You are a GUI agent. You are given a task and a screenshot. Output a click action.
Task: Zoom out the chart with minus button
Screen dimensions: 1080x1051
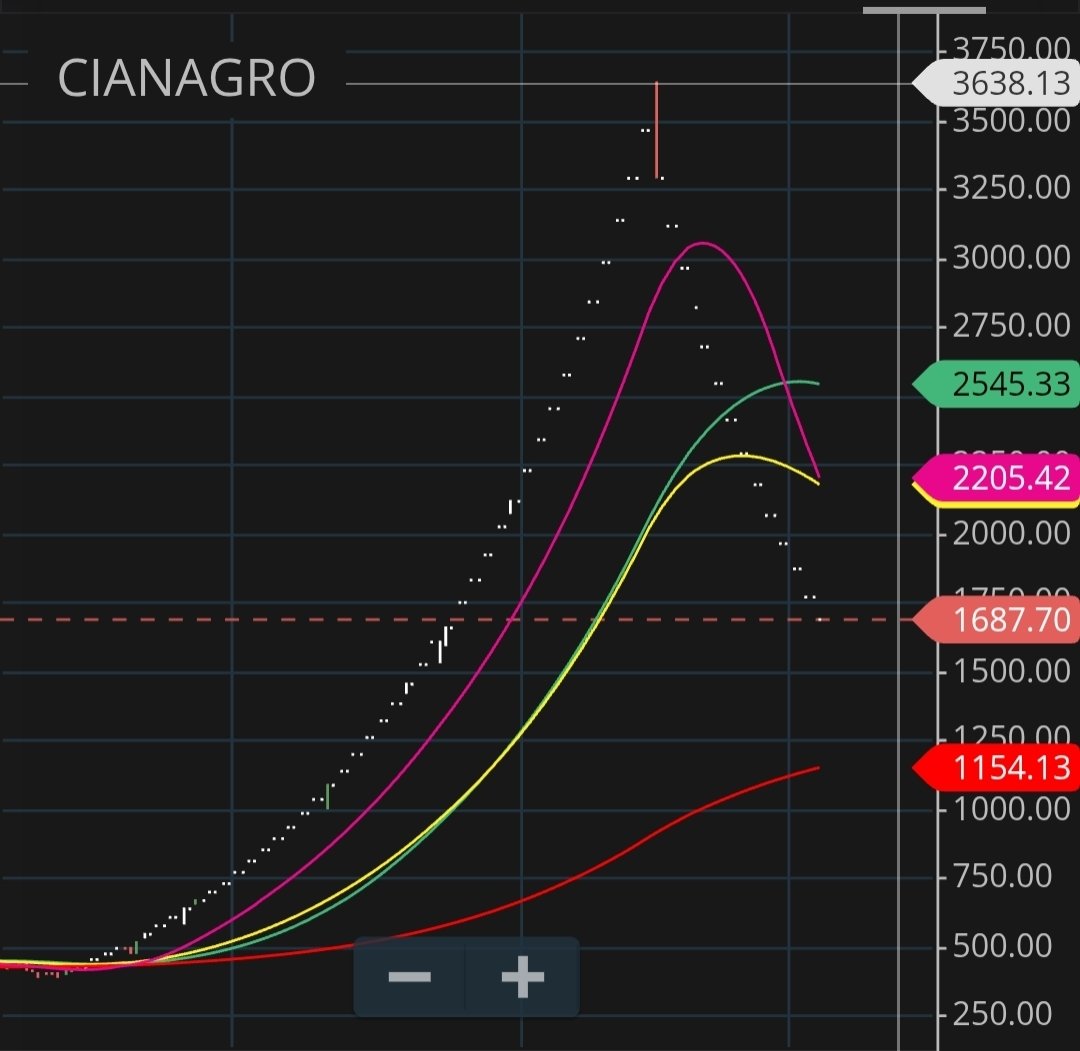[410, 976]
